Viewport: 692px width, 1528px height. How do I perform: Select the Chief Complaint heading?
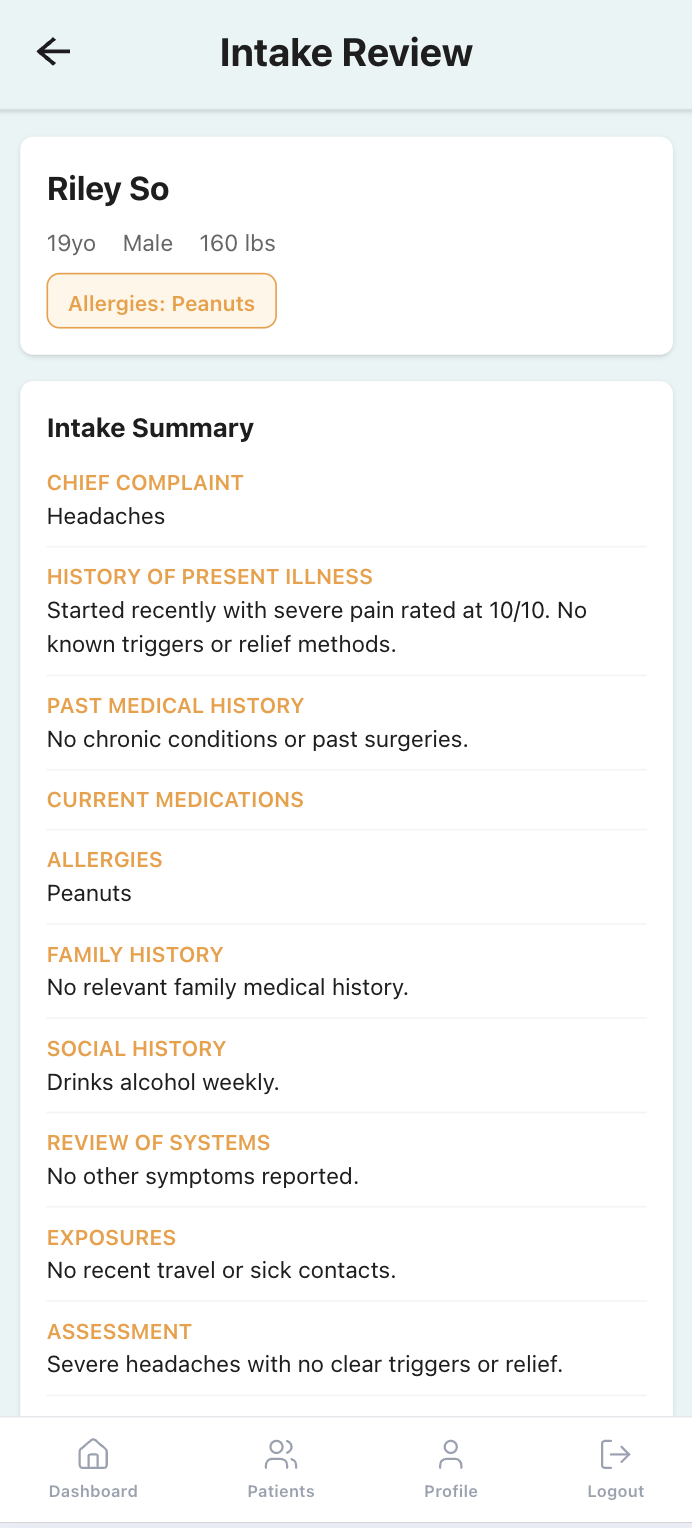click(145, 483)
